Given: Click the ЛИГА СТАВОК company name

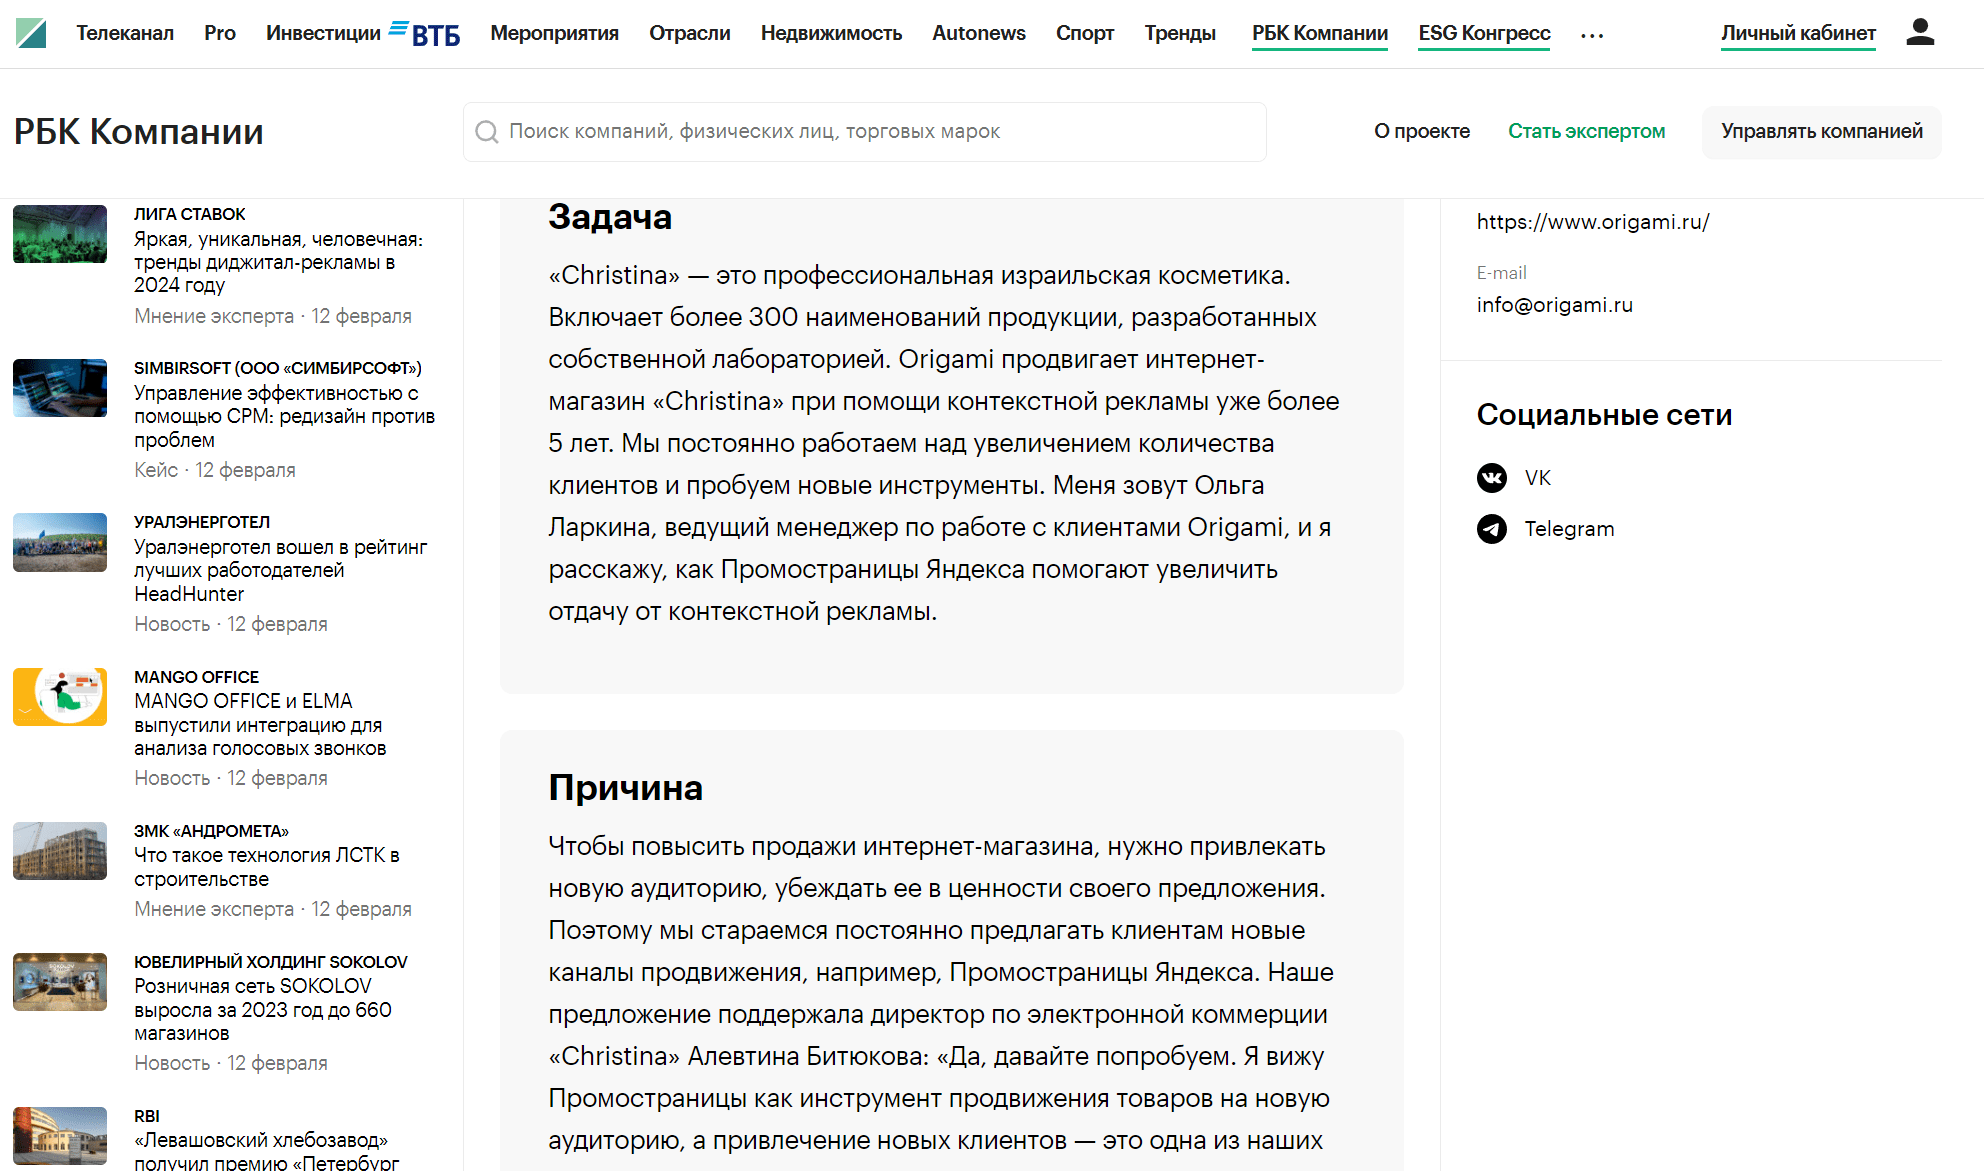Looking at the screenshot, I should click(190, 214).
